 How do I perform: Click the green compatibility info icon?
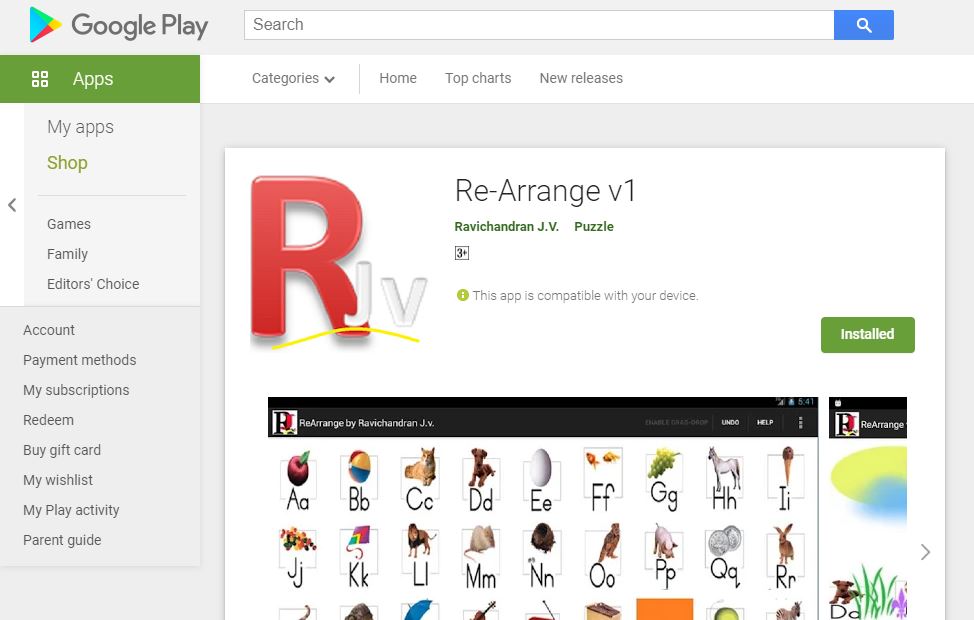(x=463, y=295)
